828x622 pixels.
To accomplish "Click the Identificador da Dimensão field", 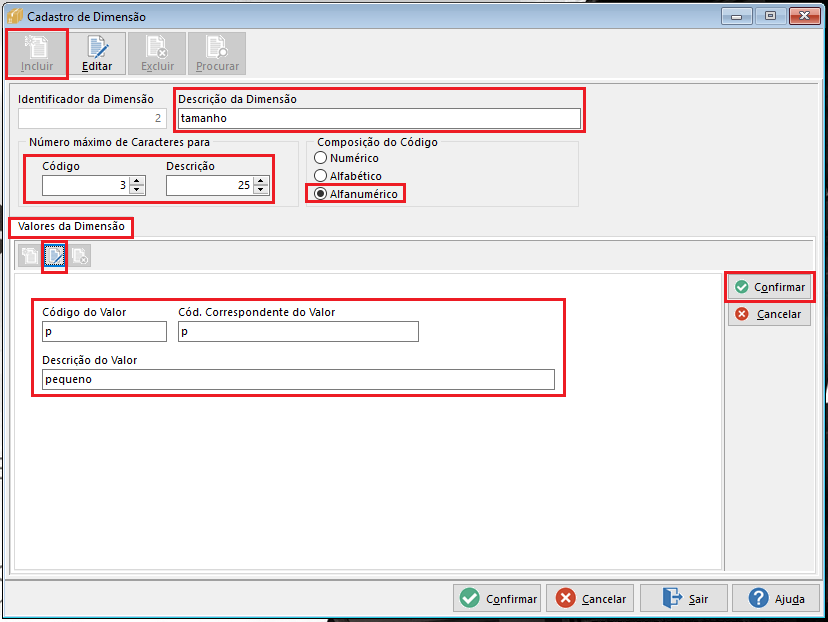I will [x=92, y=118].
